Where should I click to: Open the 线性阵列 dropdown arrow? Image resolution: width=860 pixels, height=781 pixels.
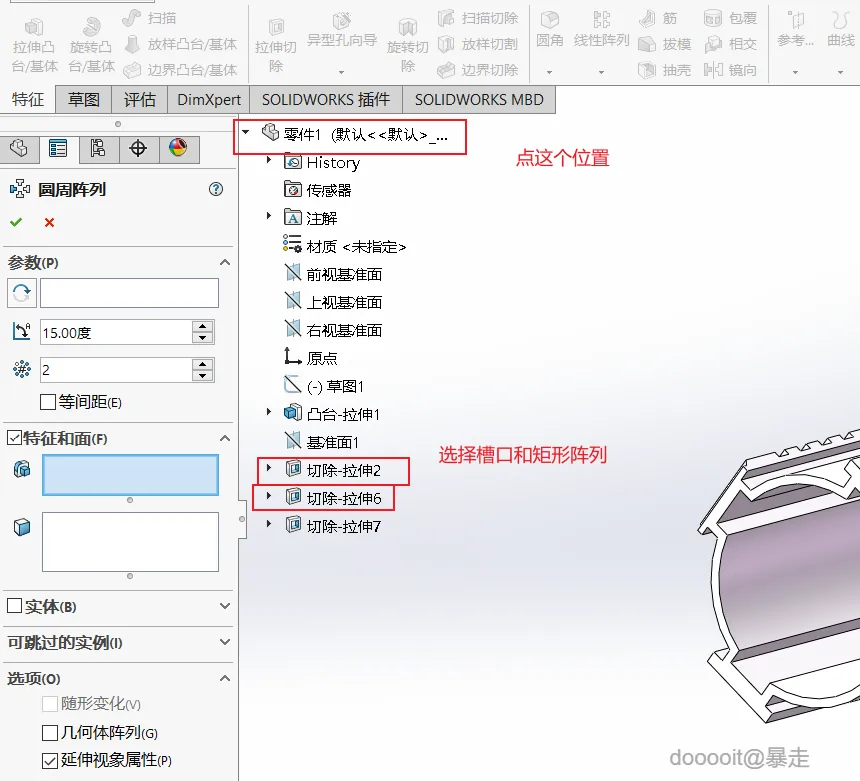tap(601, 72)
